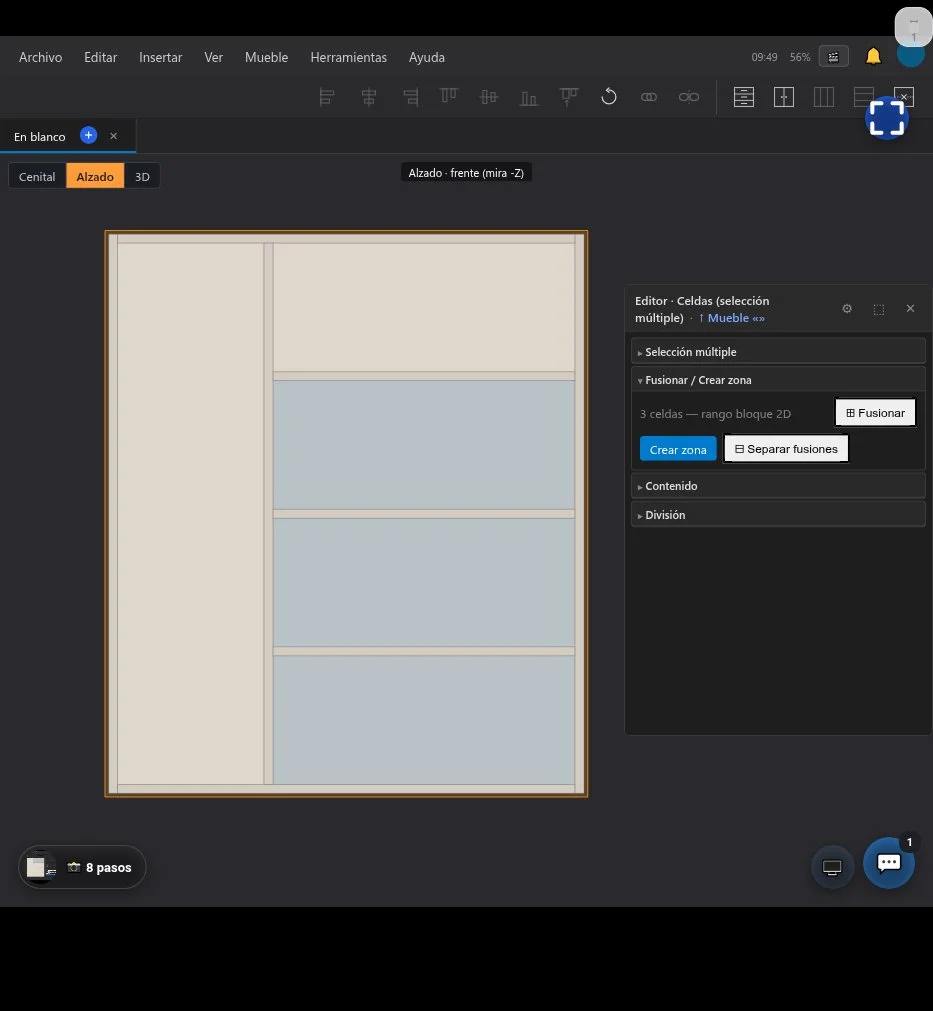Open the notifications bell

(x=873, y=57)
